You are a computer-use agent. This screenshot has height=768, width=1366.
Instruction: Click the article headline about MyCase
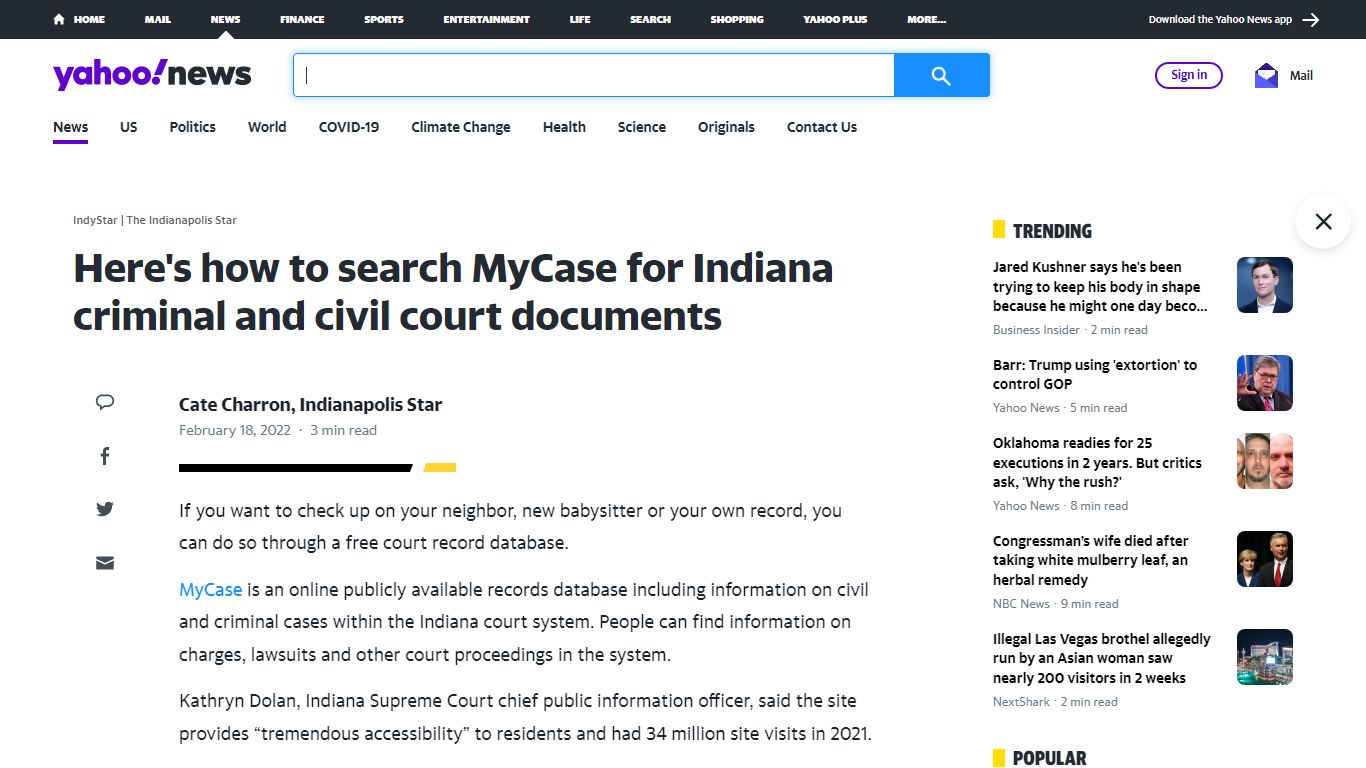(453, 292)
